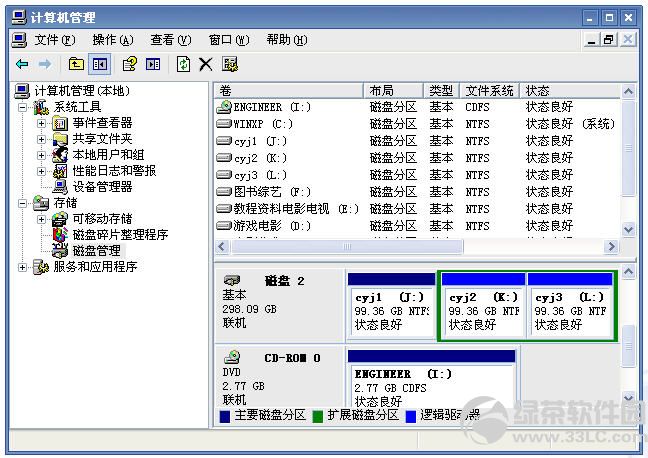Click the delete X toolbar icon
Screen dimensions: 648x458
tap(205, 64)
